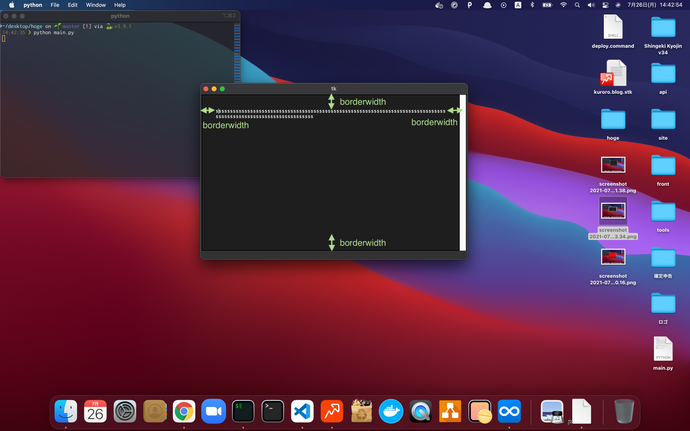Select the front folder on desktop

pos(663,170)
